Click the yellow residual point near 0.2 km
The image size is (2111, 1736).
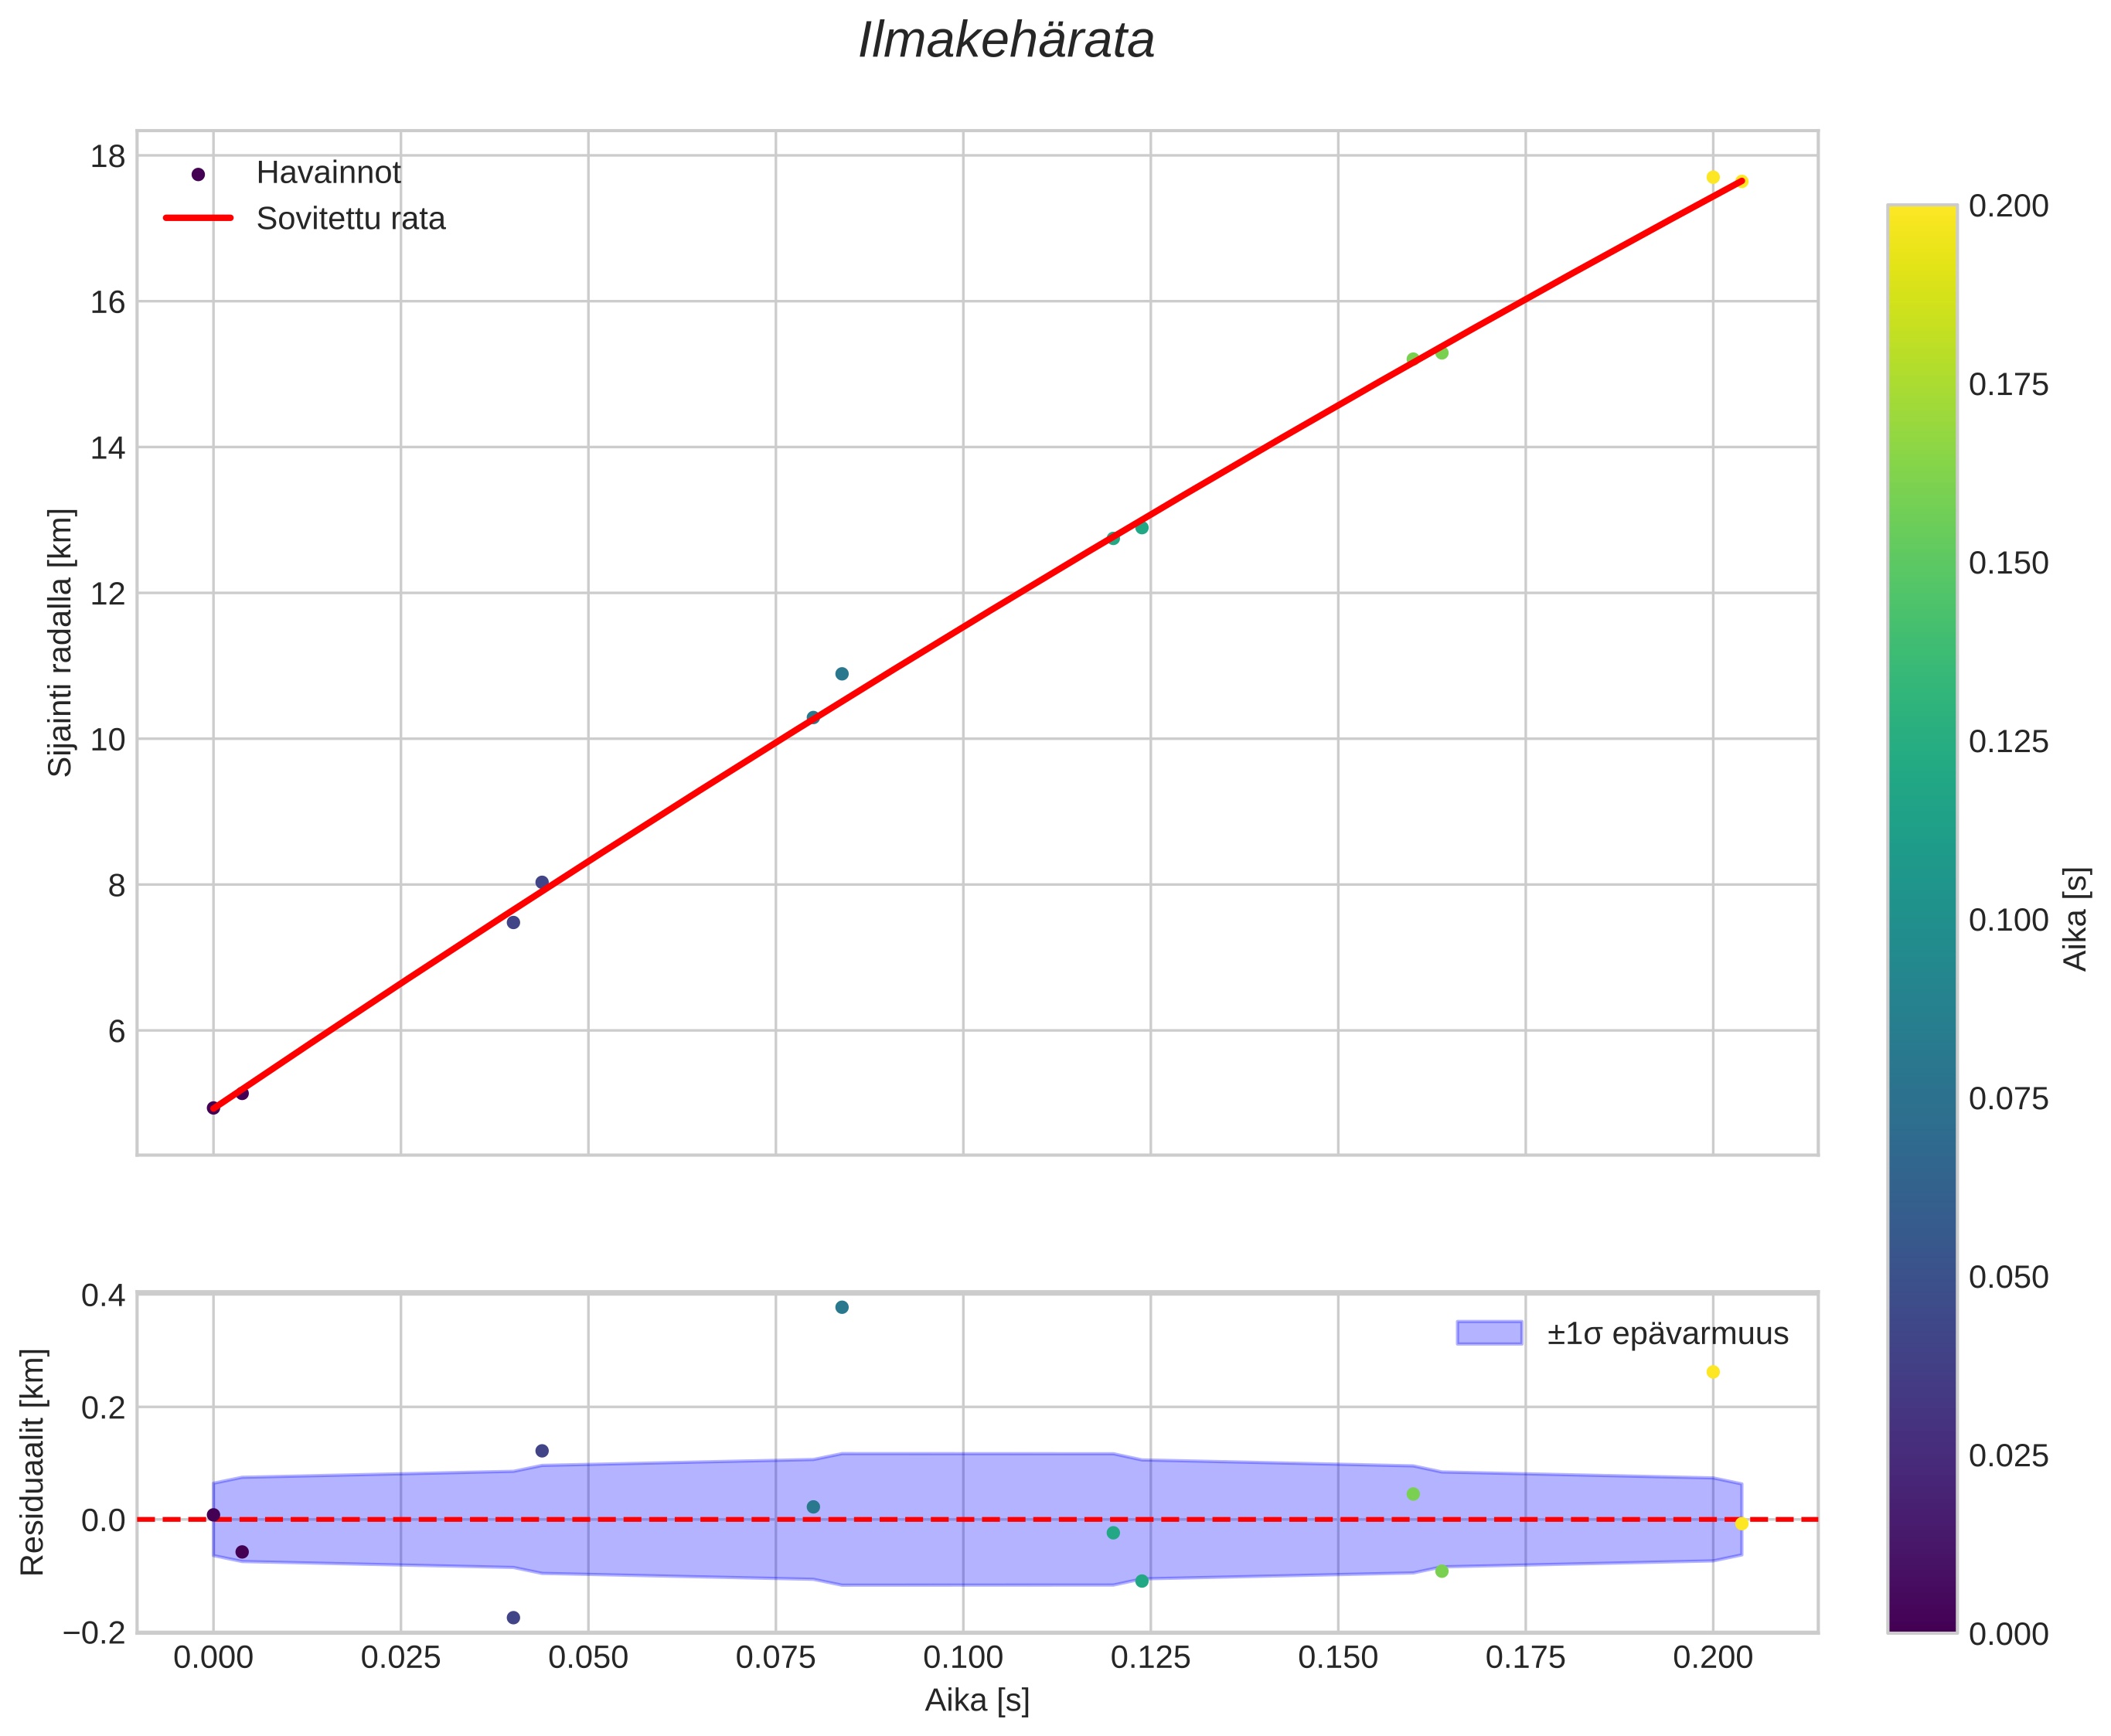[x=1712, y=1372]
